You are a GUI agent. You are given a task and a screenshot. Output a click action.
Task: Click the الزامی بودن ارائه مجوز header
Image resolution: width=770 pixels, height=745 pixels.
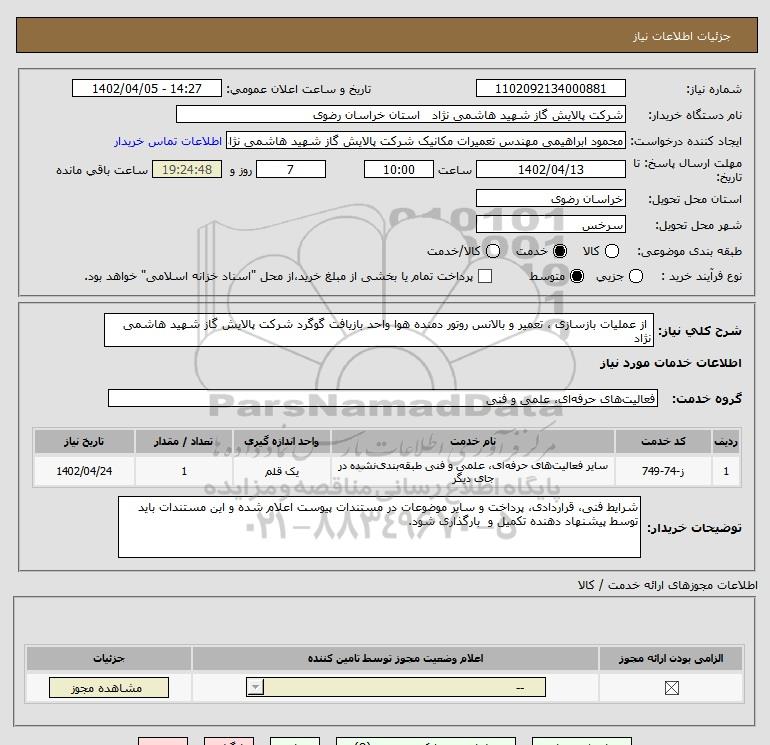click(671, 658)
